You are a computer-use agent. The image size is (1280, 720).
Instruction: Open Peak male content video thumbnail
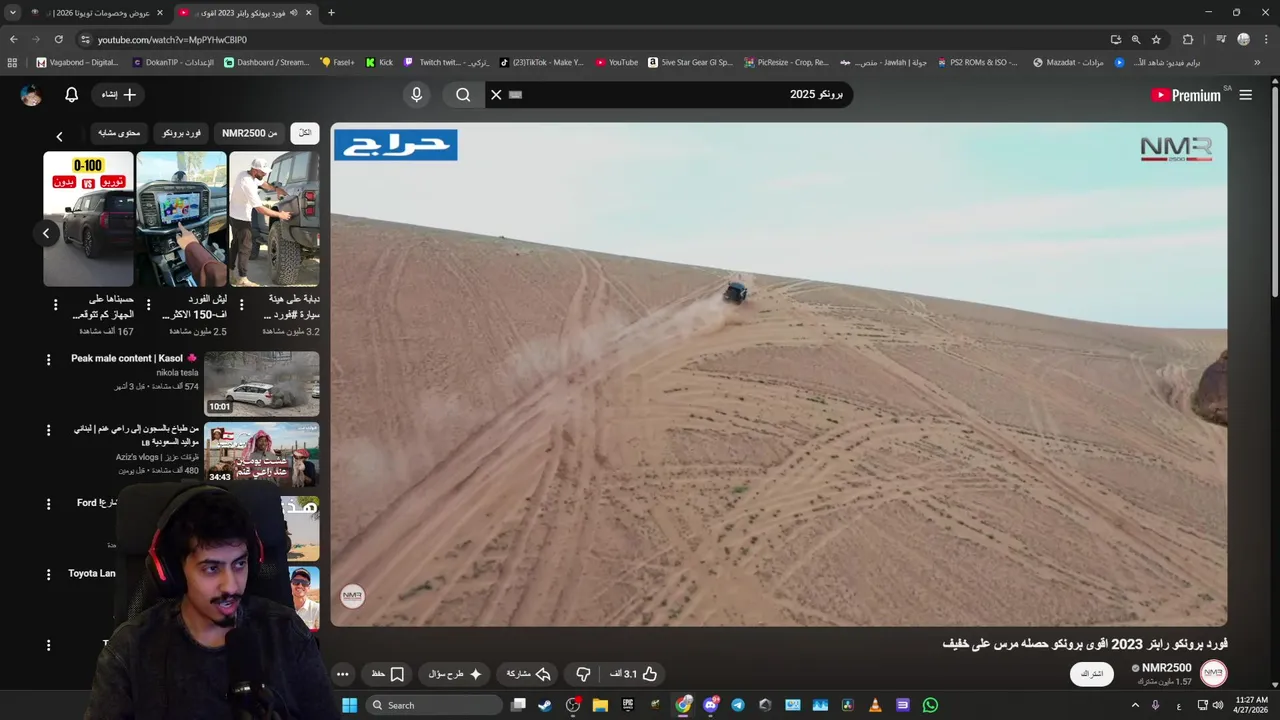[262, 383]
